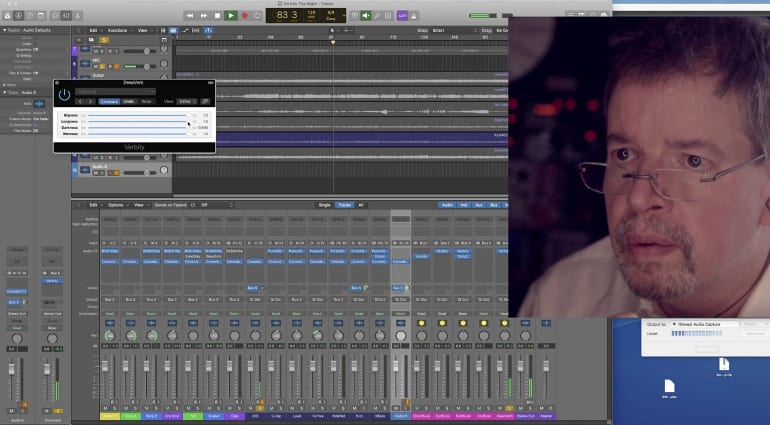Toggle the Inspector icon in toolbar

pos(19,16)
